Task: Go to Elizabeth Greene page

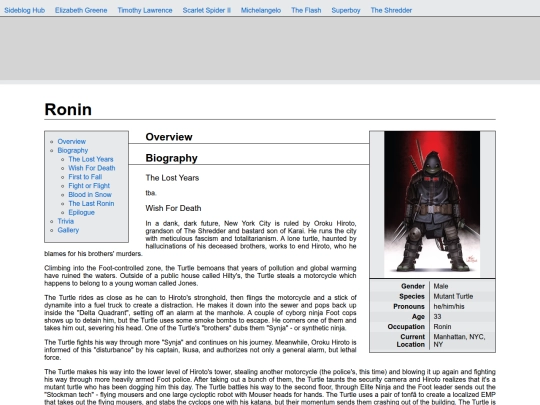Action: coord(81,10)
